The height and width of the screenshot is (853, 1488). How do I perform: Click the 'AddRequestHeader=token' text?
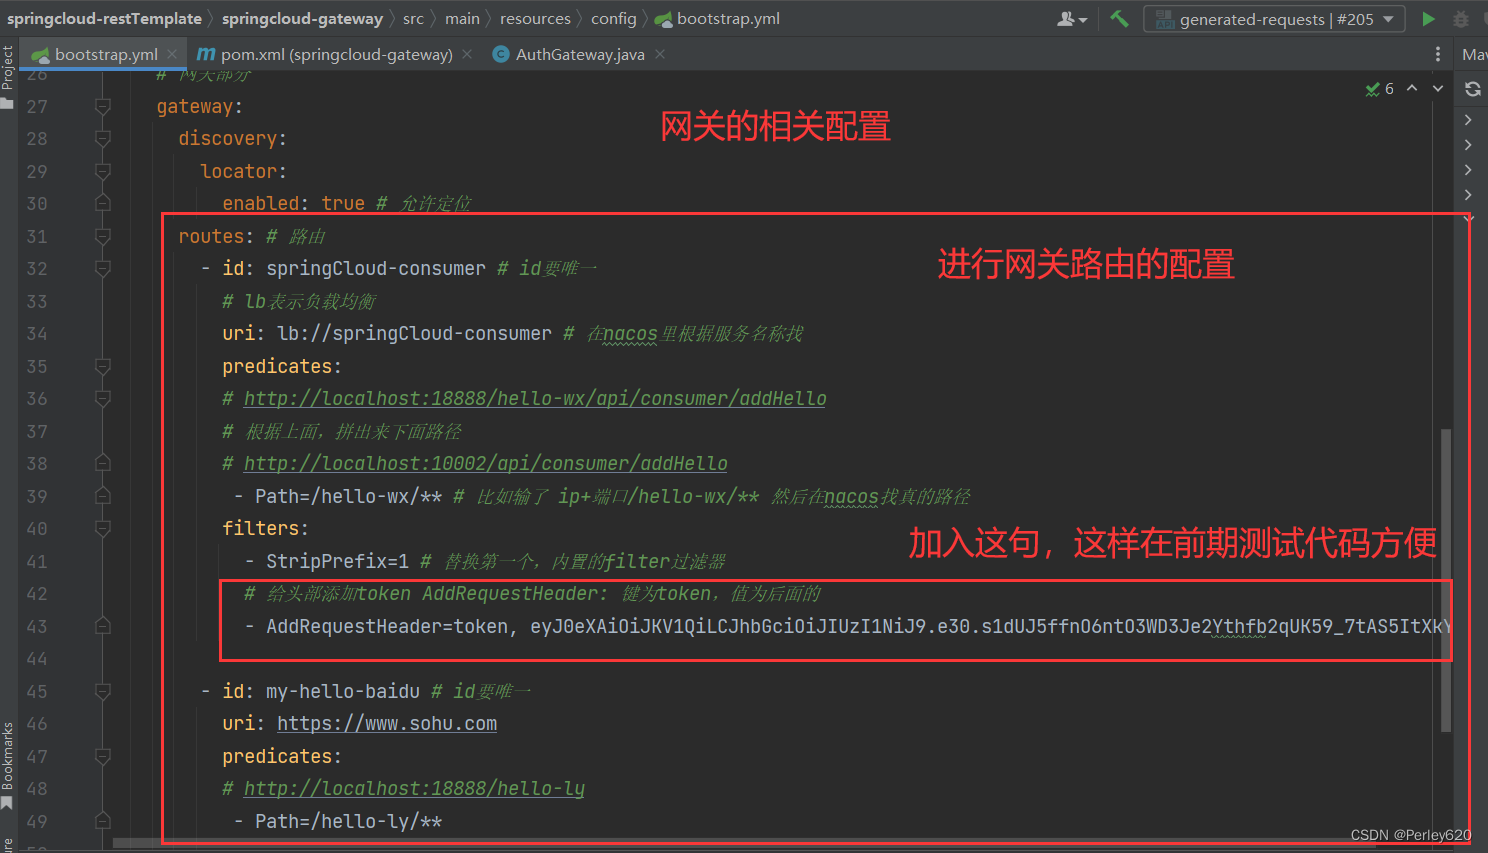(387, 626)
